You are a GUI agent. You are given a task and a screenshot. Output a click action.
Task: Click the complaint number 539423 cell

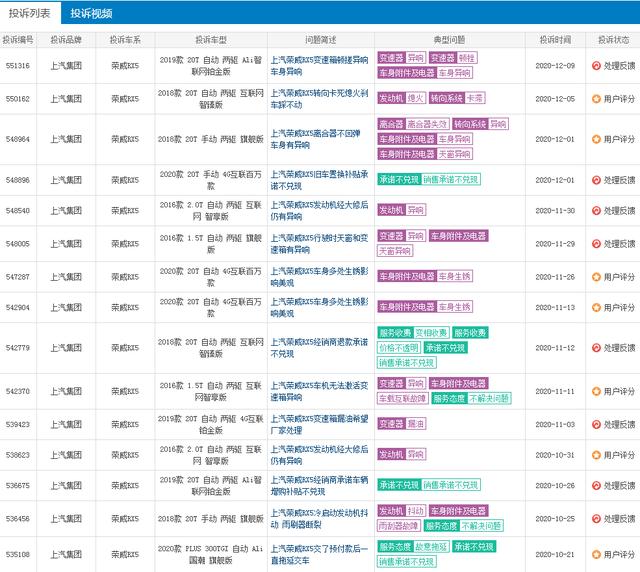tap(18, 424)
